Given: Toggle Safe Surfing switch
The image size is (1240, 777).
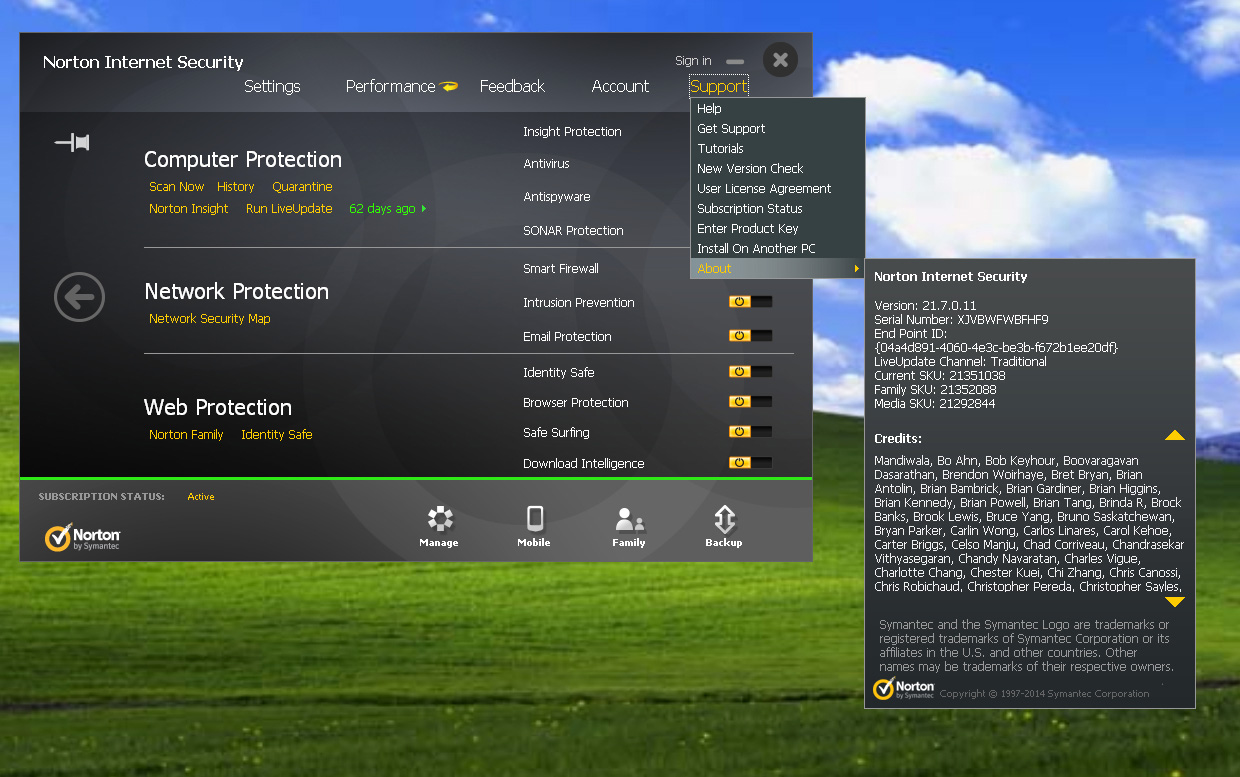Looking at the screenshot, I should pos(750,432).
